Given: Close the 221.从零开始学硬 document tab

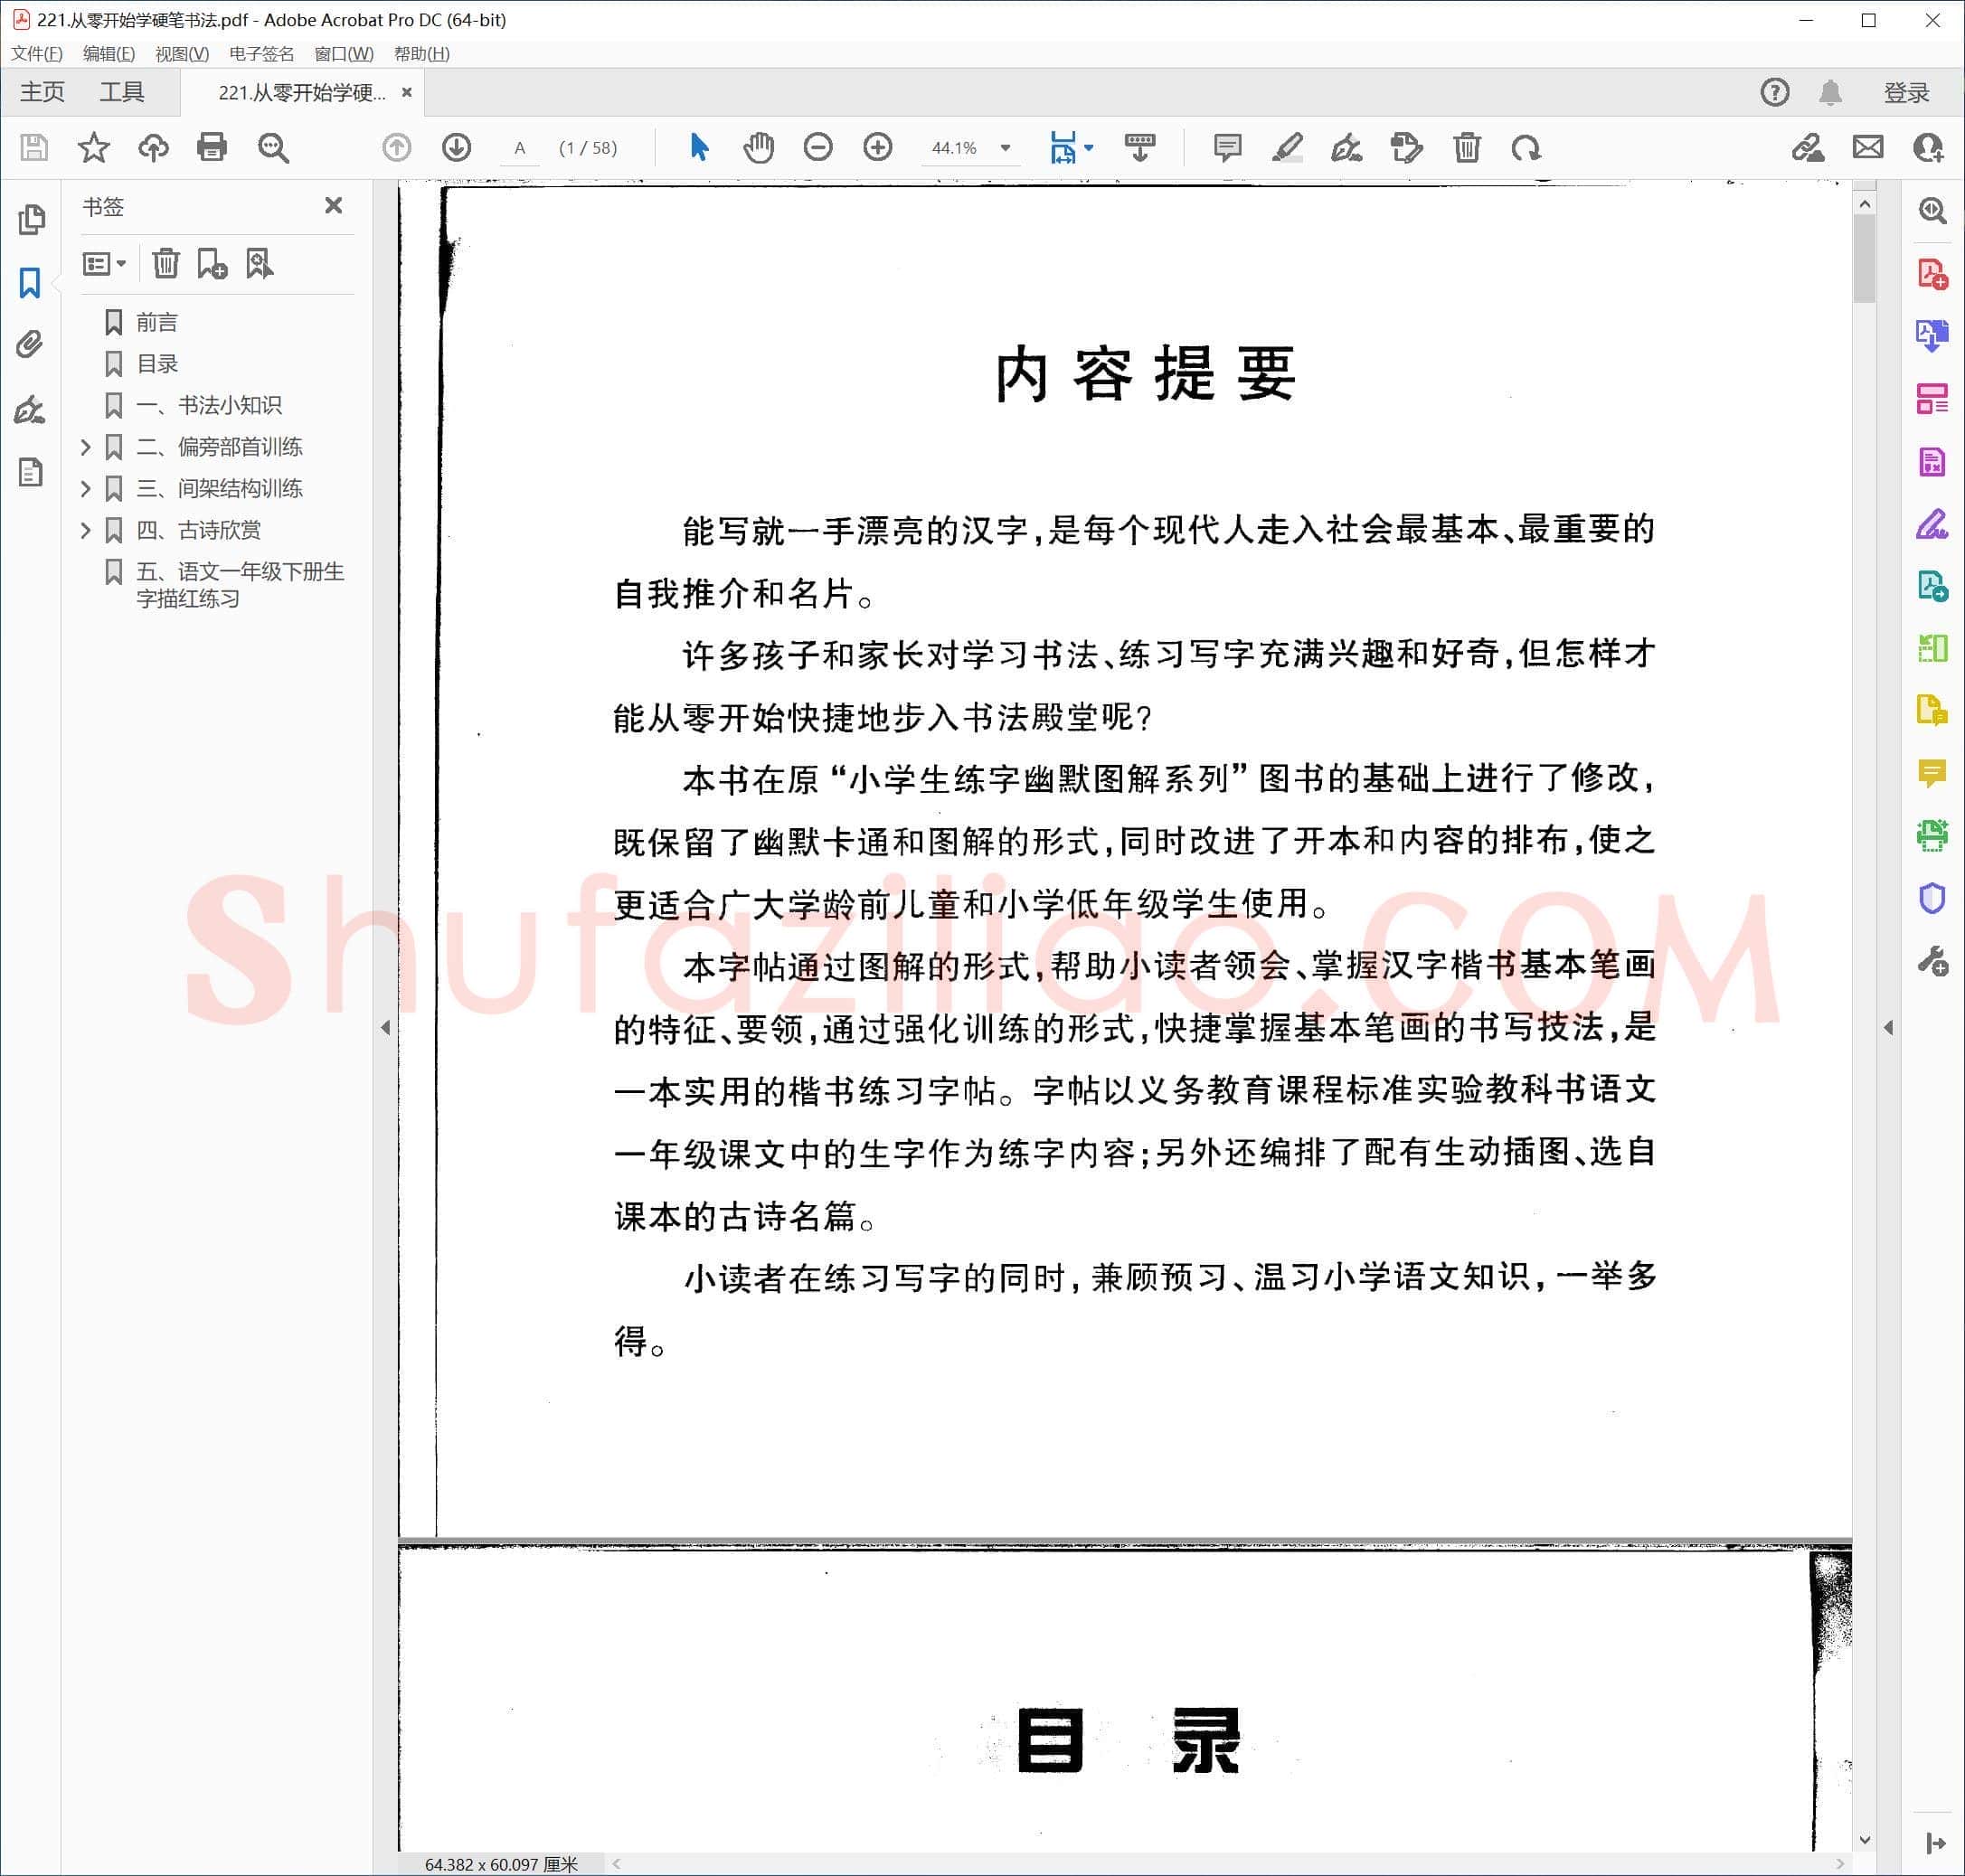Looking at the screenshot, I should 407,92.
